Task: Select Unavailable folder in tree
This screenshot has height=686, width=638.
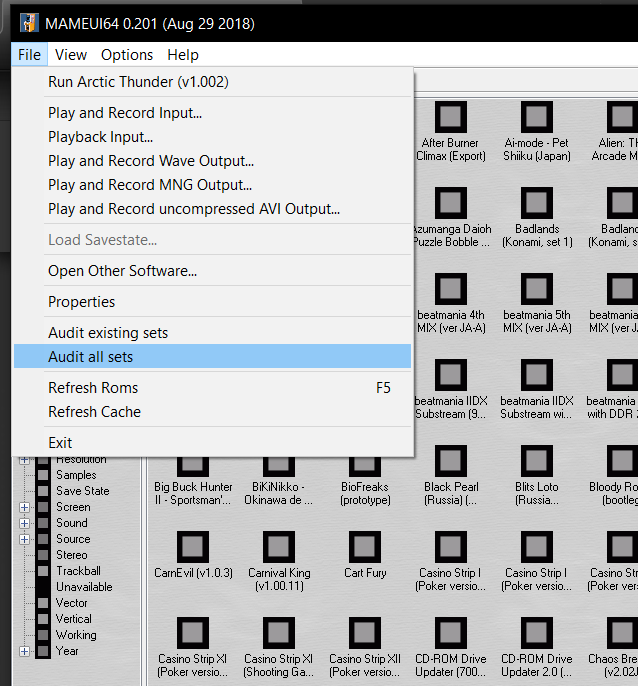Action: [84, 587]
